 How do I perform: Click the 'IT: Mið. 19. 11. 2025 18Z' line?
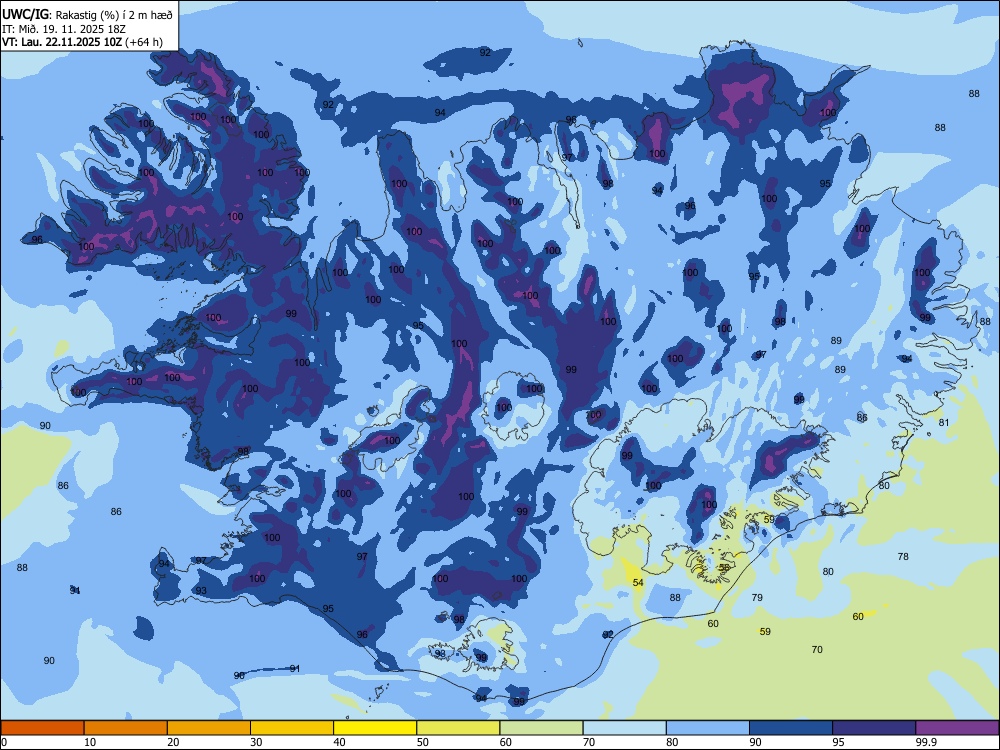[64, 29]
